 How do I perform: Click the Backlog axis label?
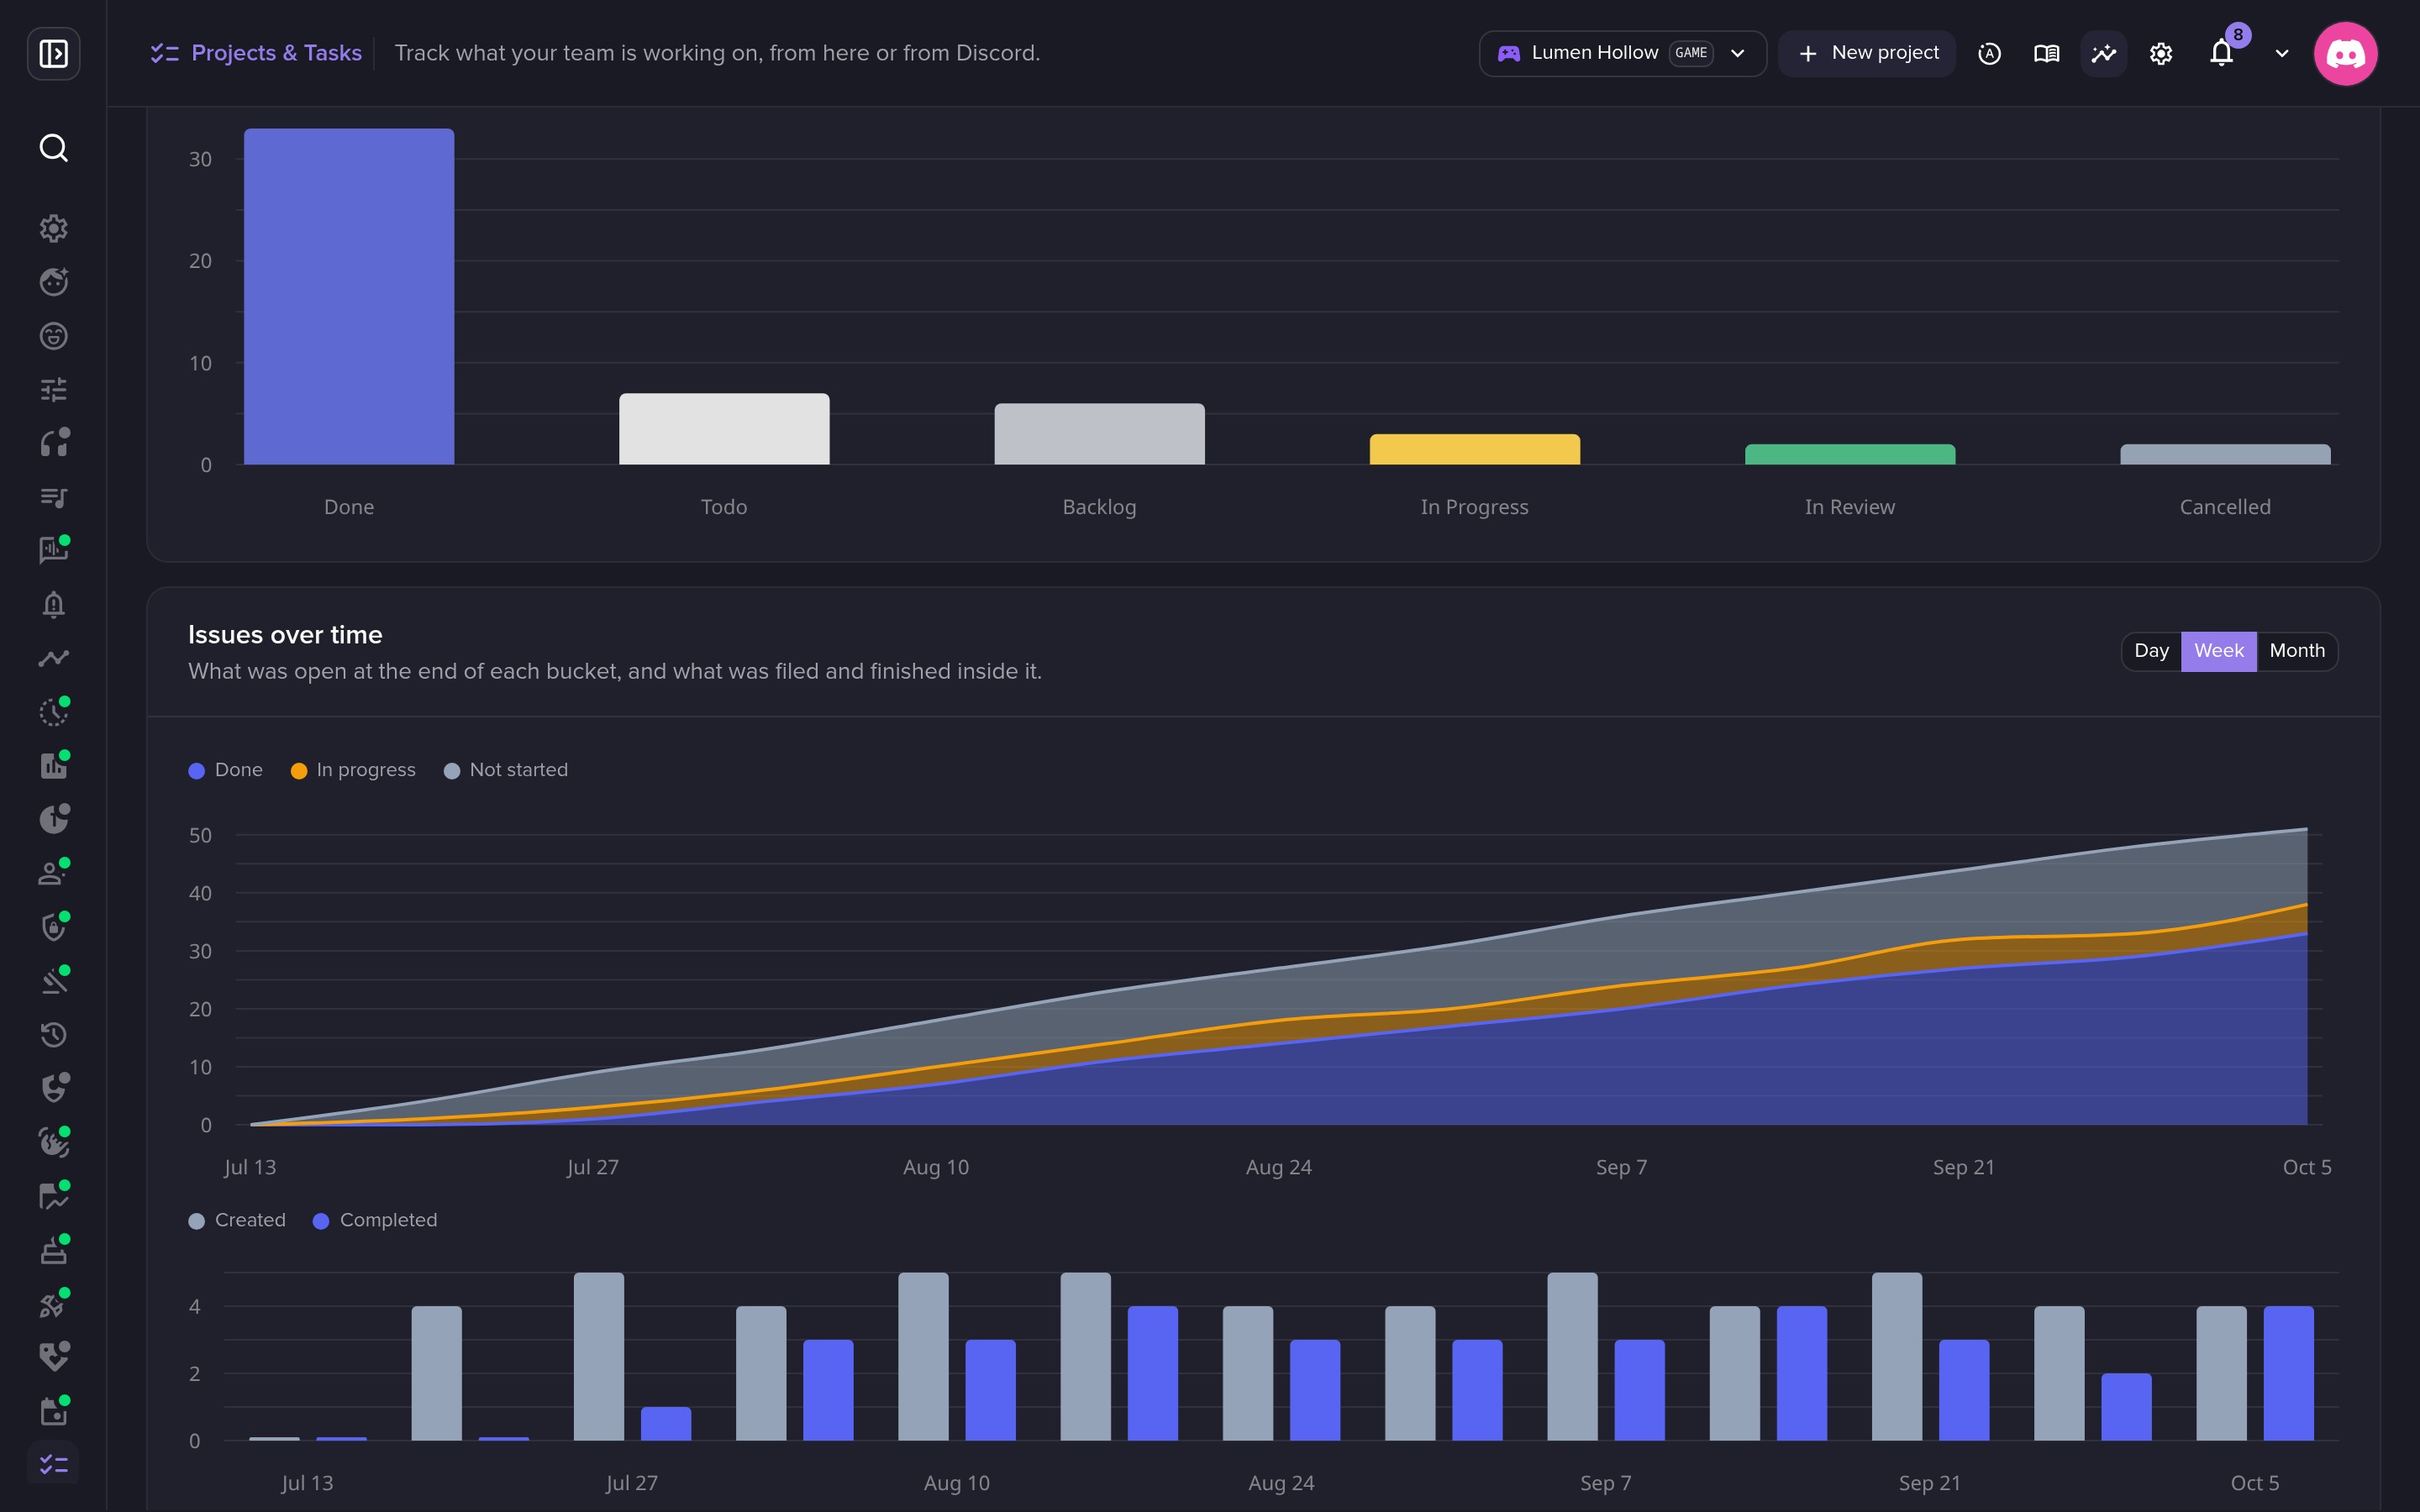pyautogui.click(x=1099, y=507)
